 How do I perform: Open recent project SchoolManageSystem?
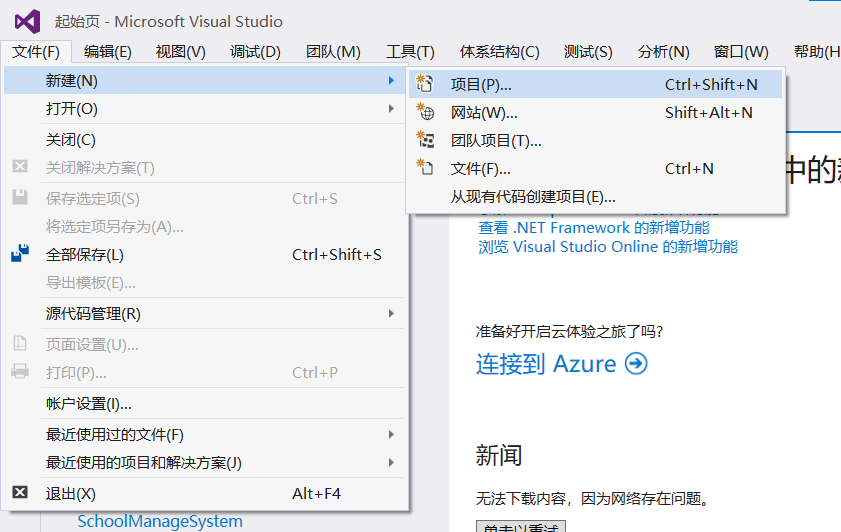[160, 521]
